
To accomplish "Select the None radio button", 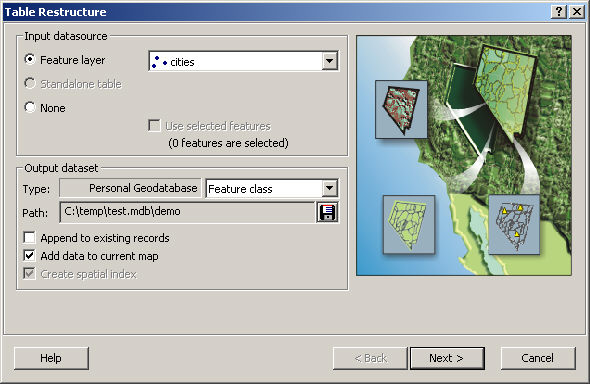I will (30, 108).
